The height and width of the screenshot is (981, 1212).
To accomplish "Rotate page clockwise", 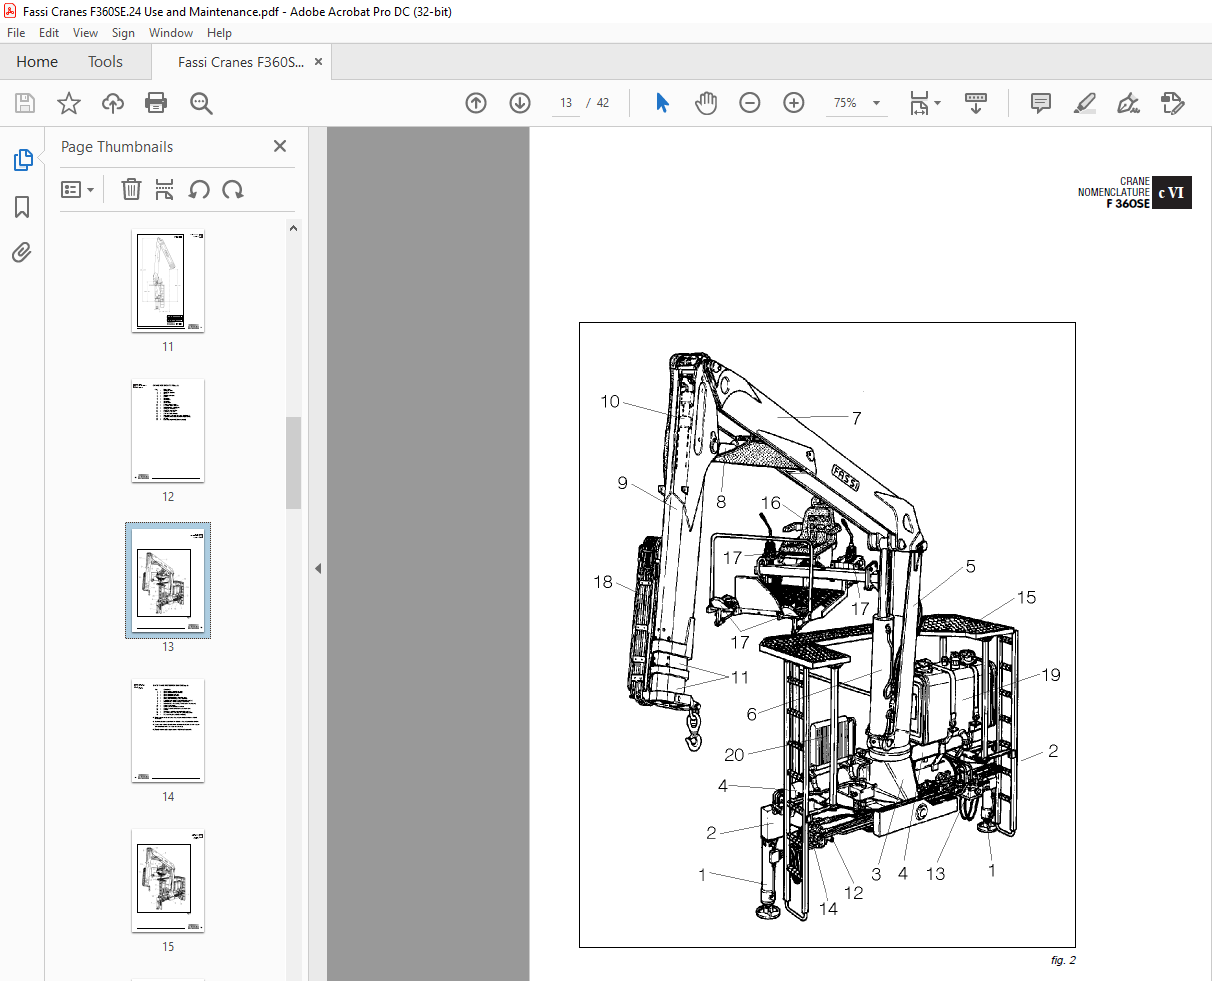I will [x=233, y=190].
